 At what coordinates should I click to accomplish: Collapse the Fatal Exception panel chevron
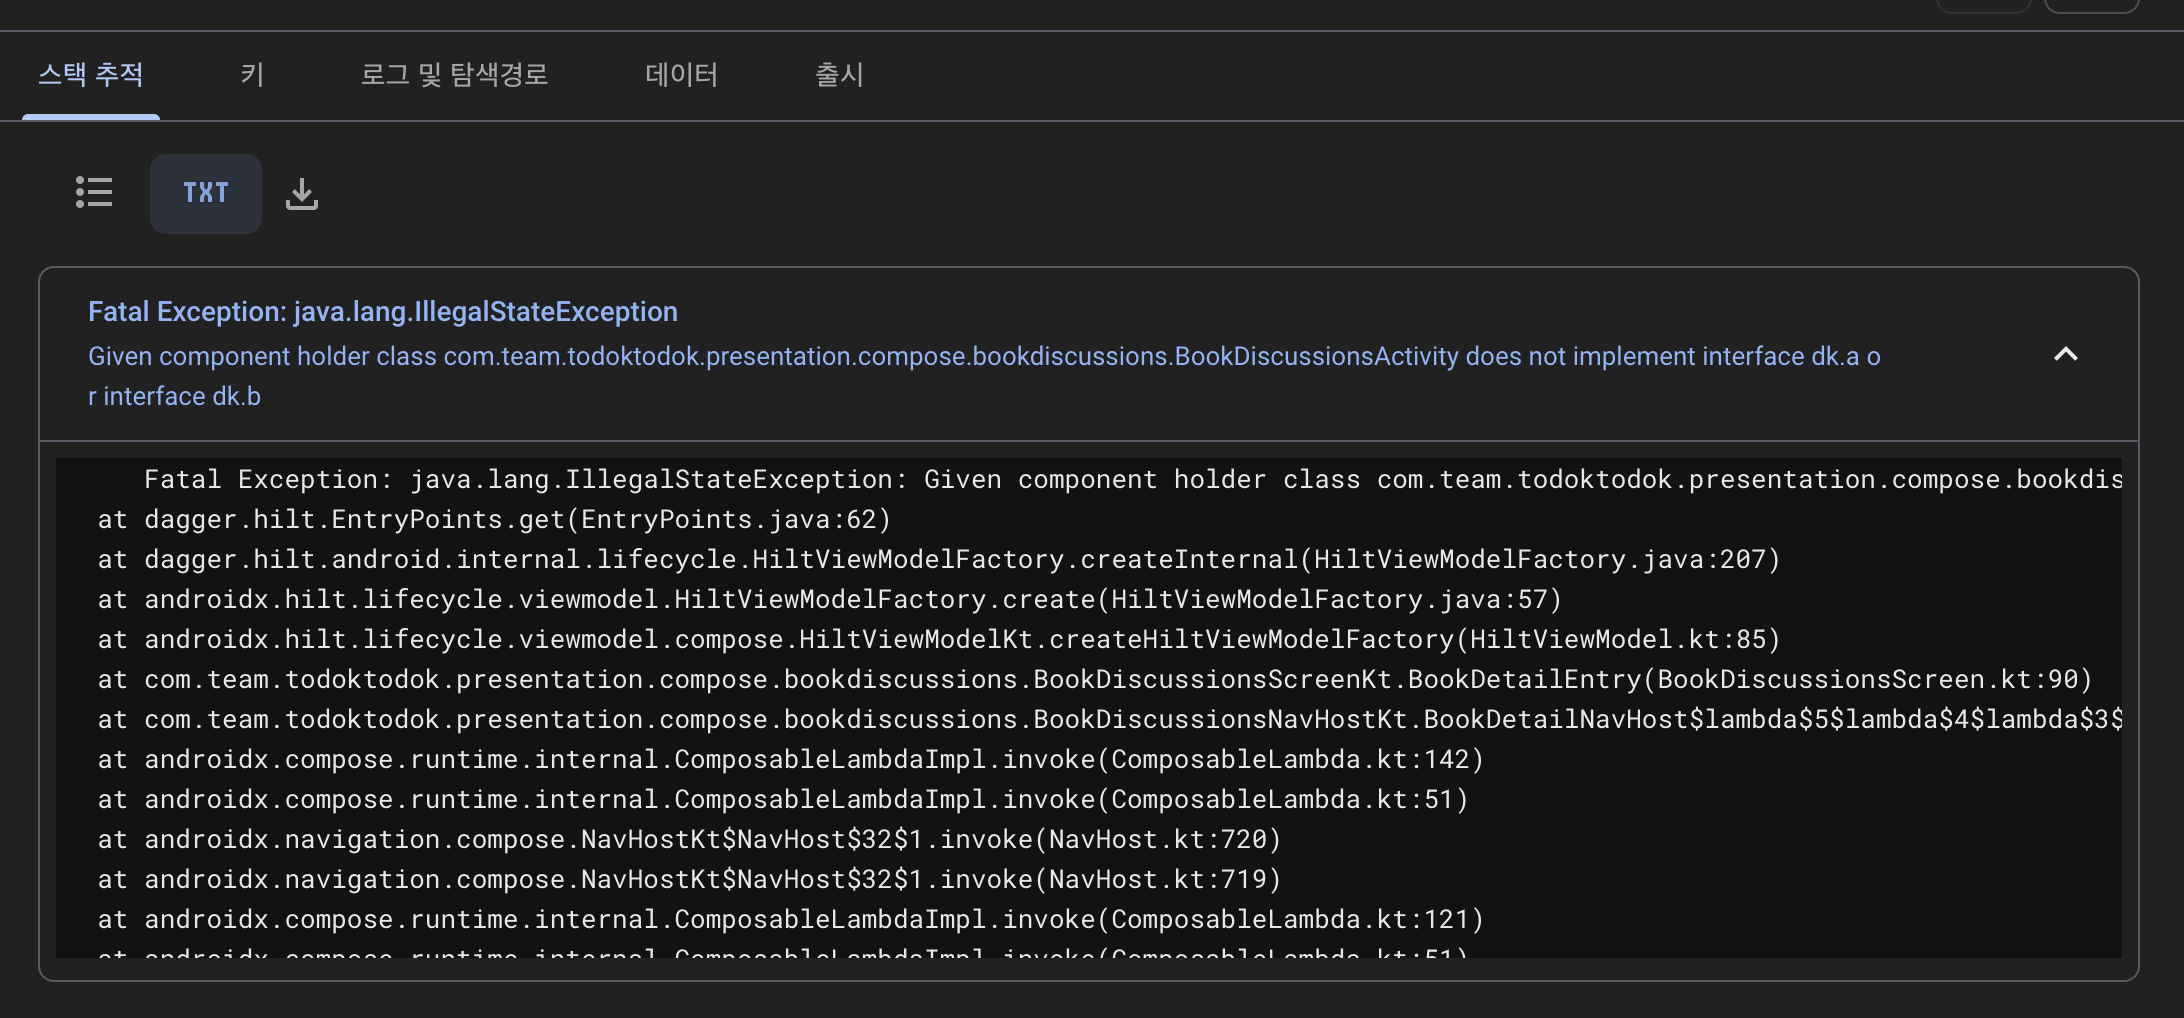[2065, 355]
